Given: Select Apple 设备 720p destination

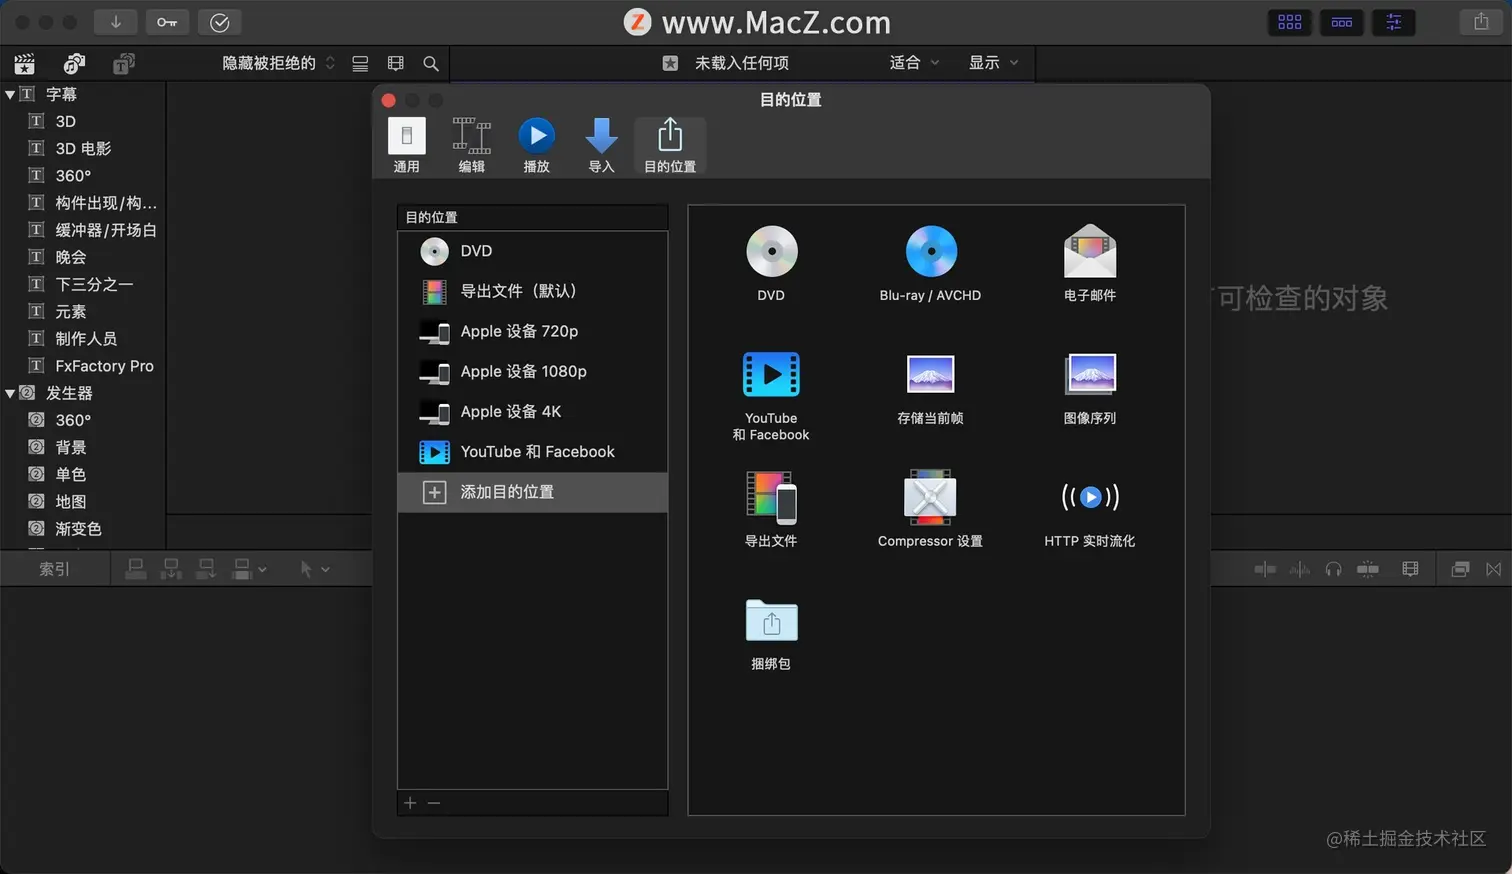Looking at the screenshot, I should pos(532,331).
